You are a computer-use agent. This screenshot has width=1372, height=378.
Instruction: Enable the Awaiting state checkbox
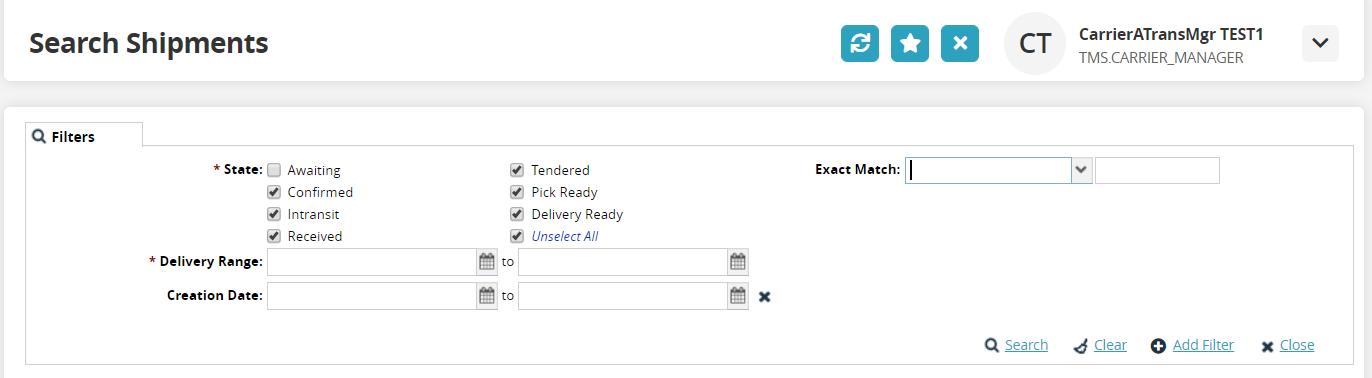[x=274, y=170]
